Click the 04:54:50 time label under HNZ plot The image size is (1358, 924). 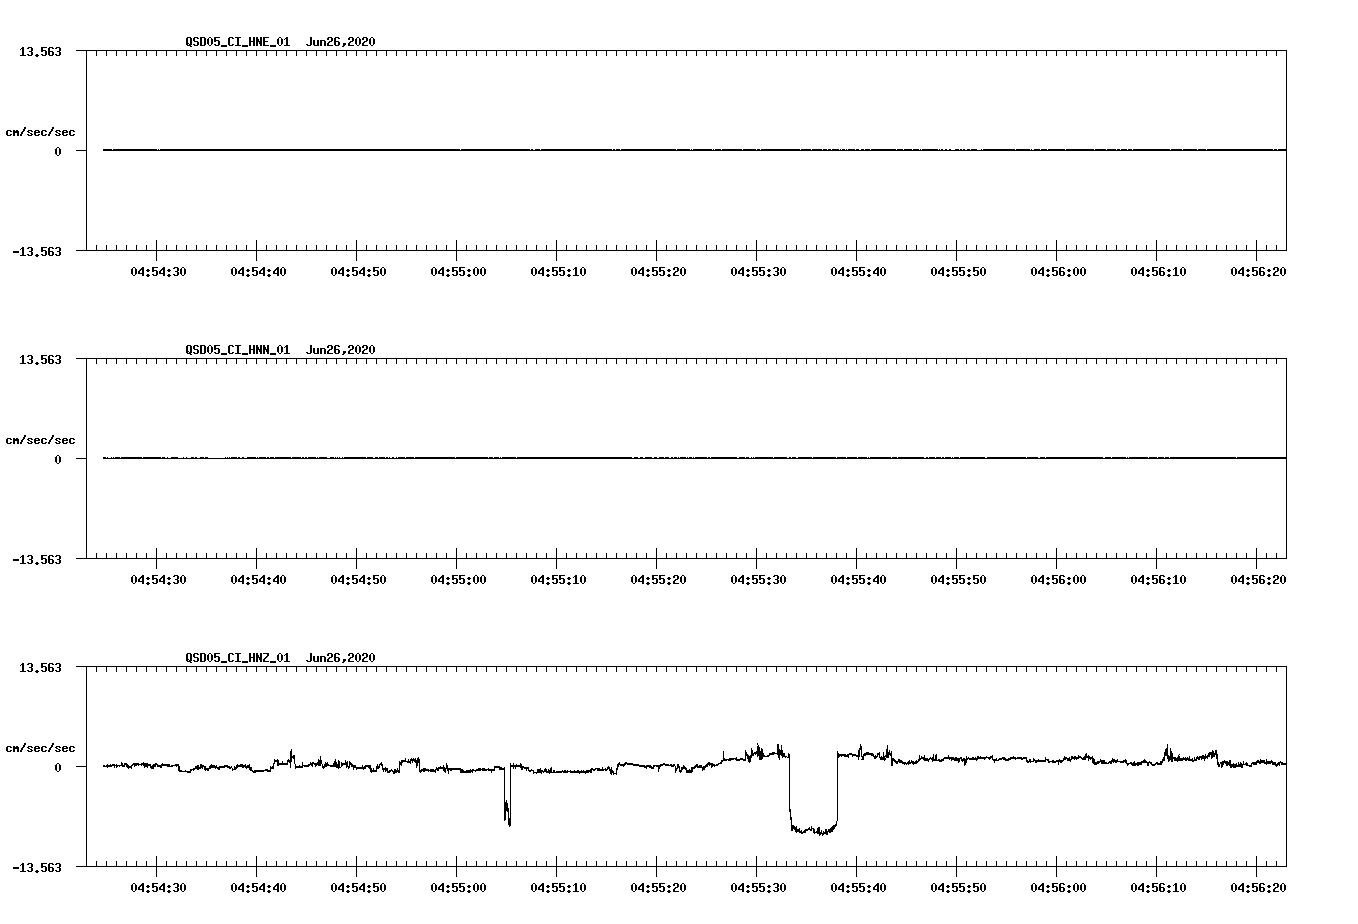[x=358, y=888]
